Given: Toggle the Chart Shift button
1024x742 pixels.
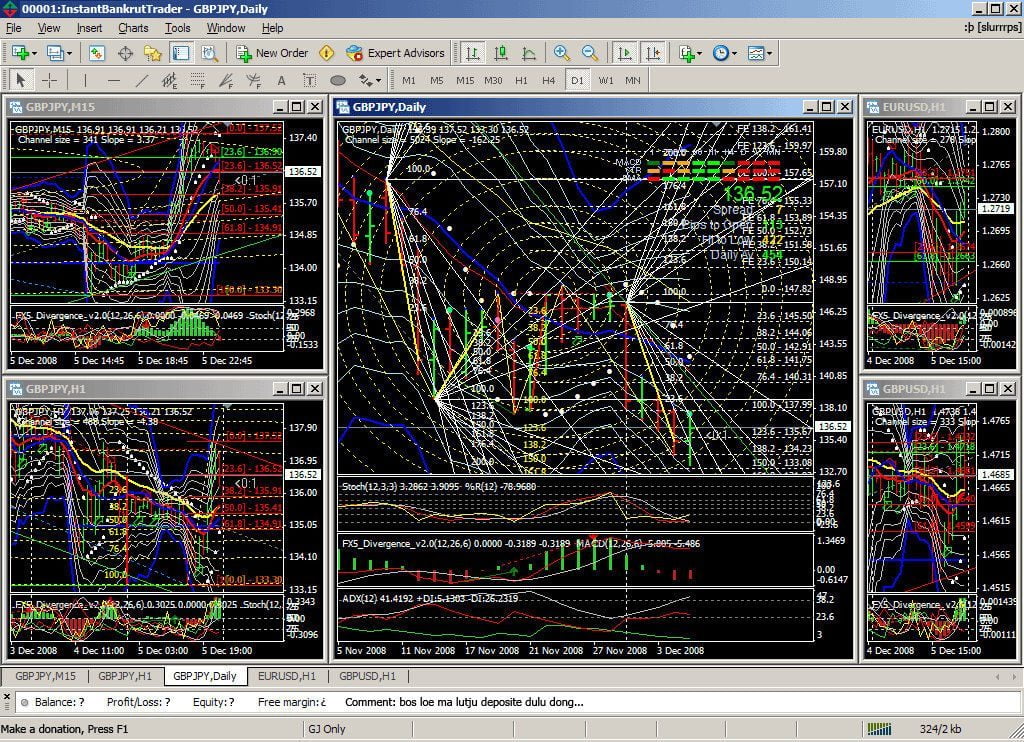Looking at the screenshot, I should (653, 53).
